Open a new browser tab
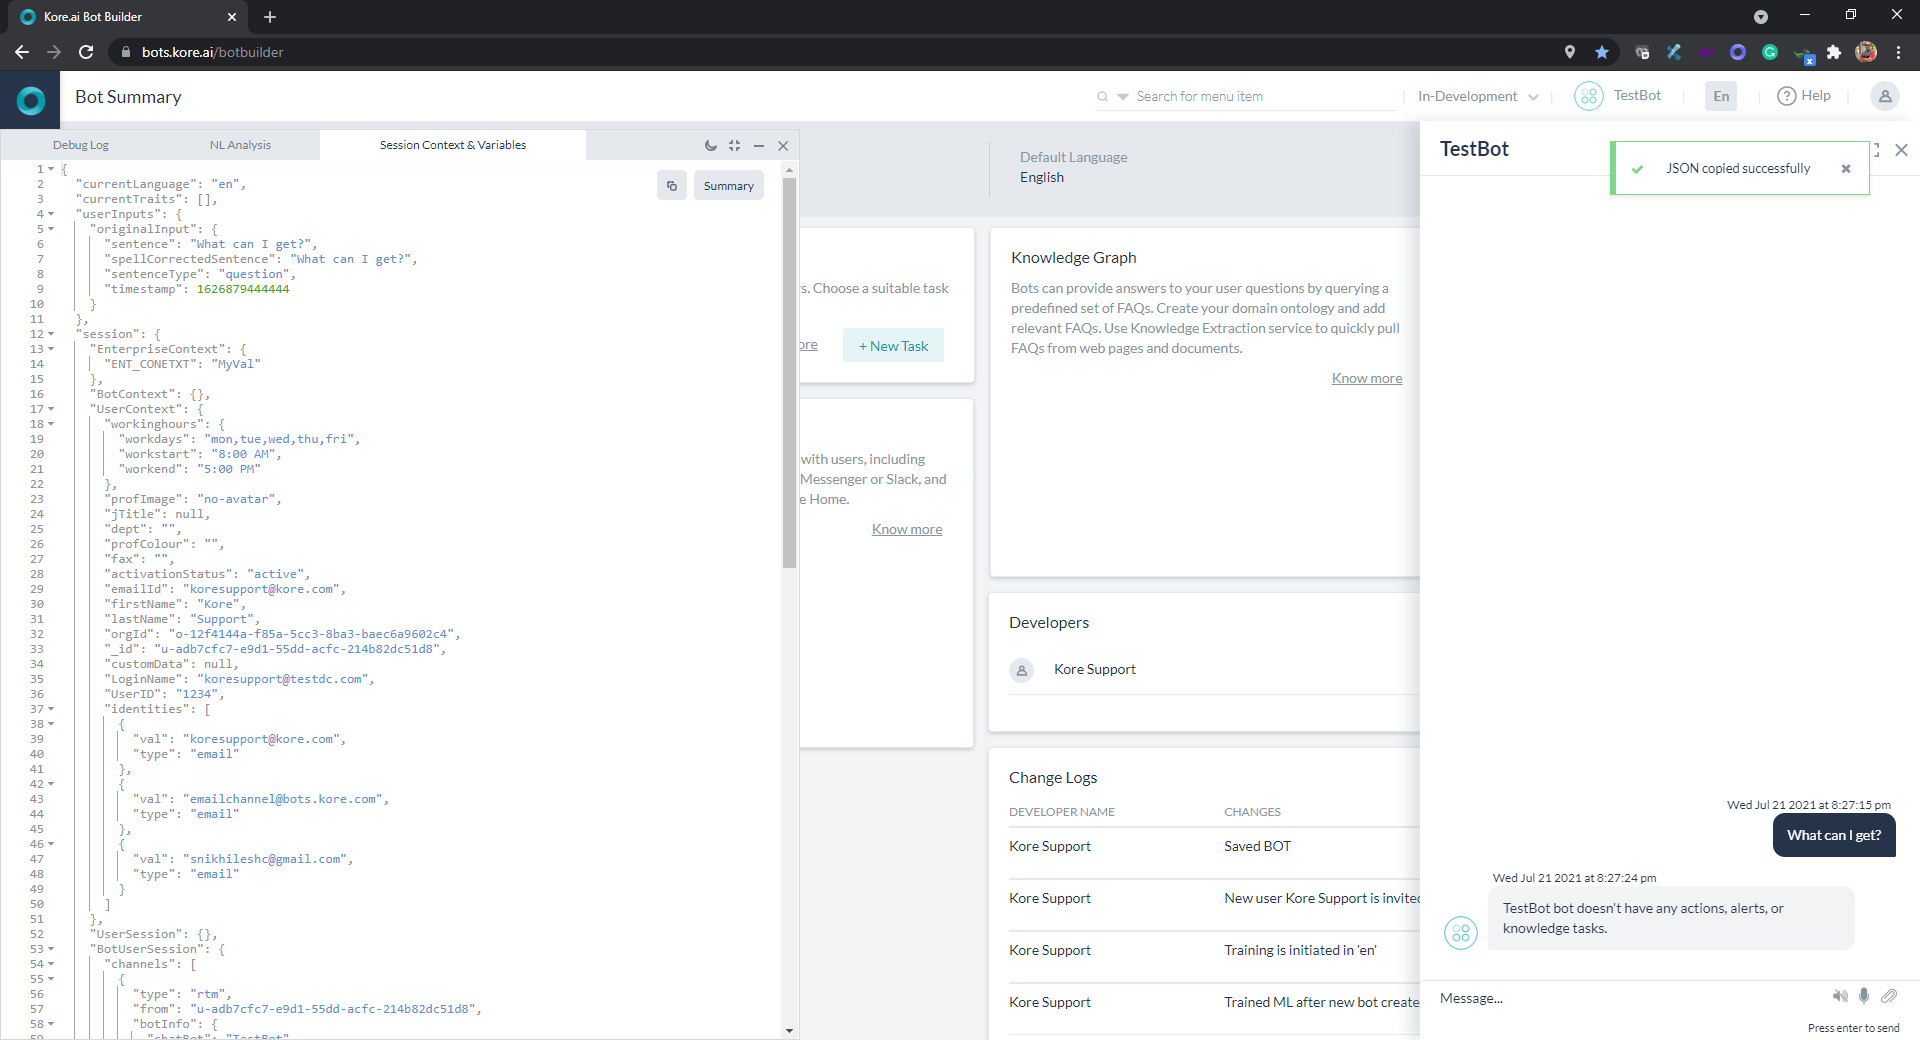1920x1040 pixels. click(270, 17)
